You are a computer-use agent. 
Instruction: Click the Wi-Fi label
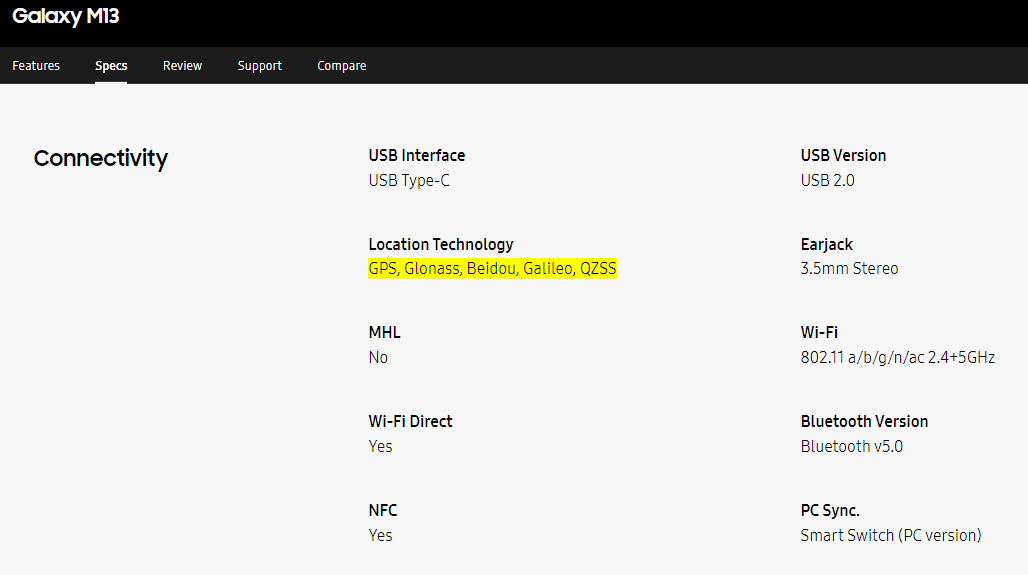click(819, 332)
